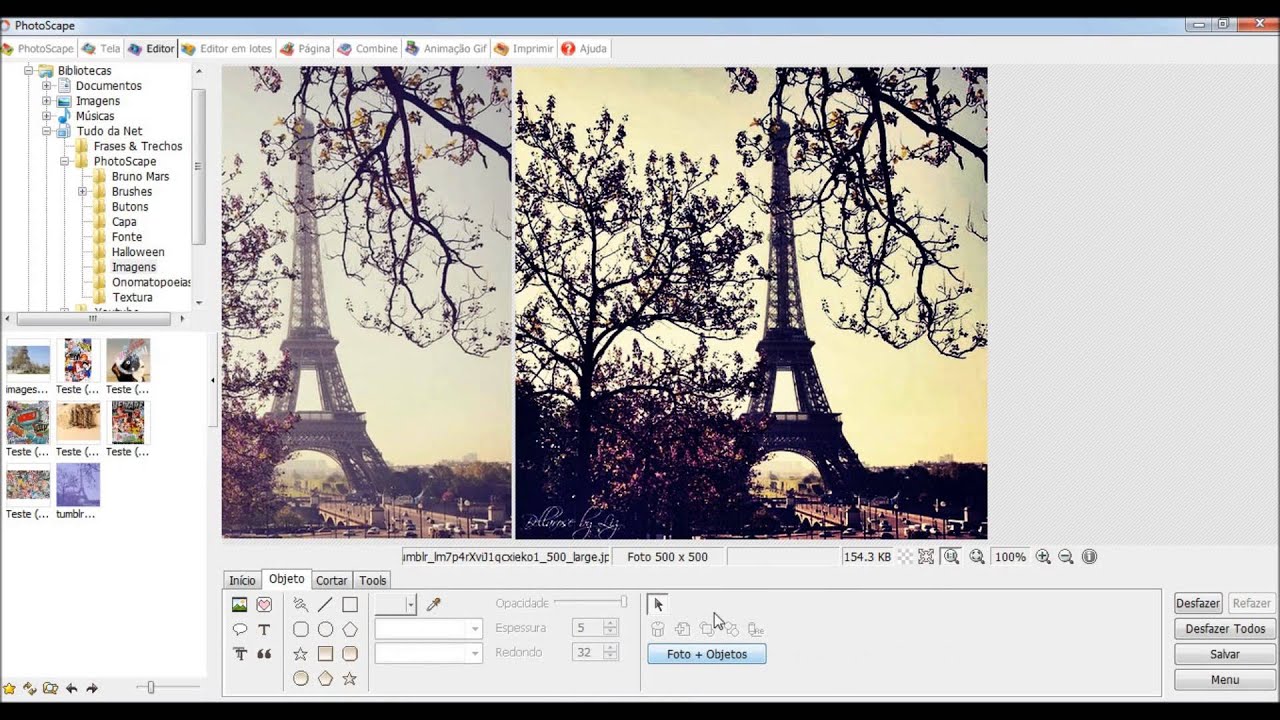1280x720 pixels.
Task: Select the freehand scribble tool
Action: pos(300,605)
